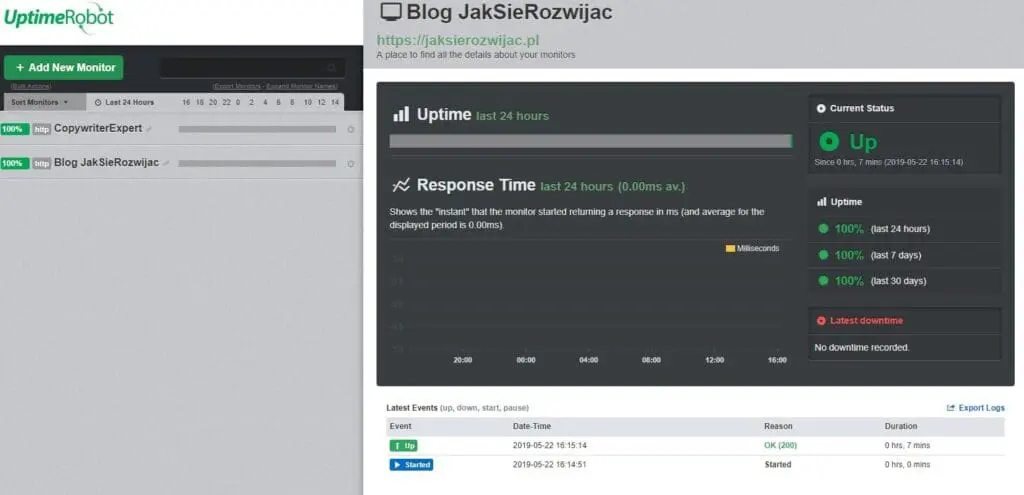
Task: Click the Current Status header icon
Action: [x=822, y=108]
